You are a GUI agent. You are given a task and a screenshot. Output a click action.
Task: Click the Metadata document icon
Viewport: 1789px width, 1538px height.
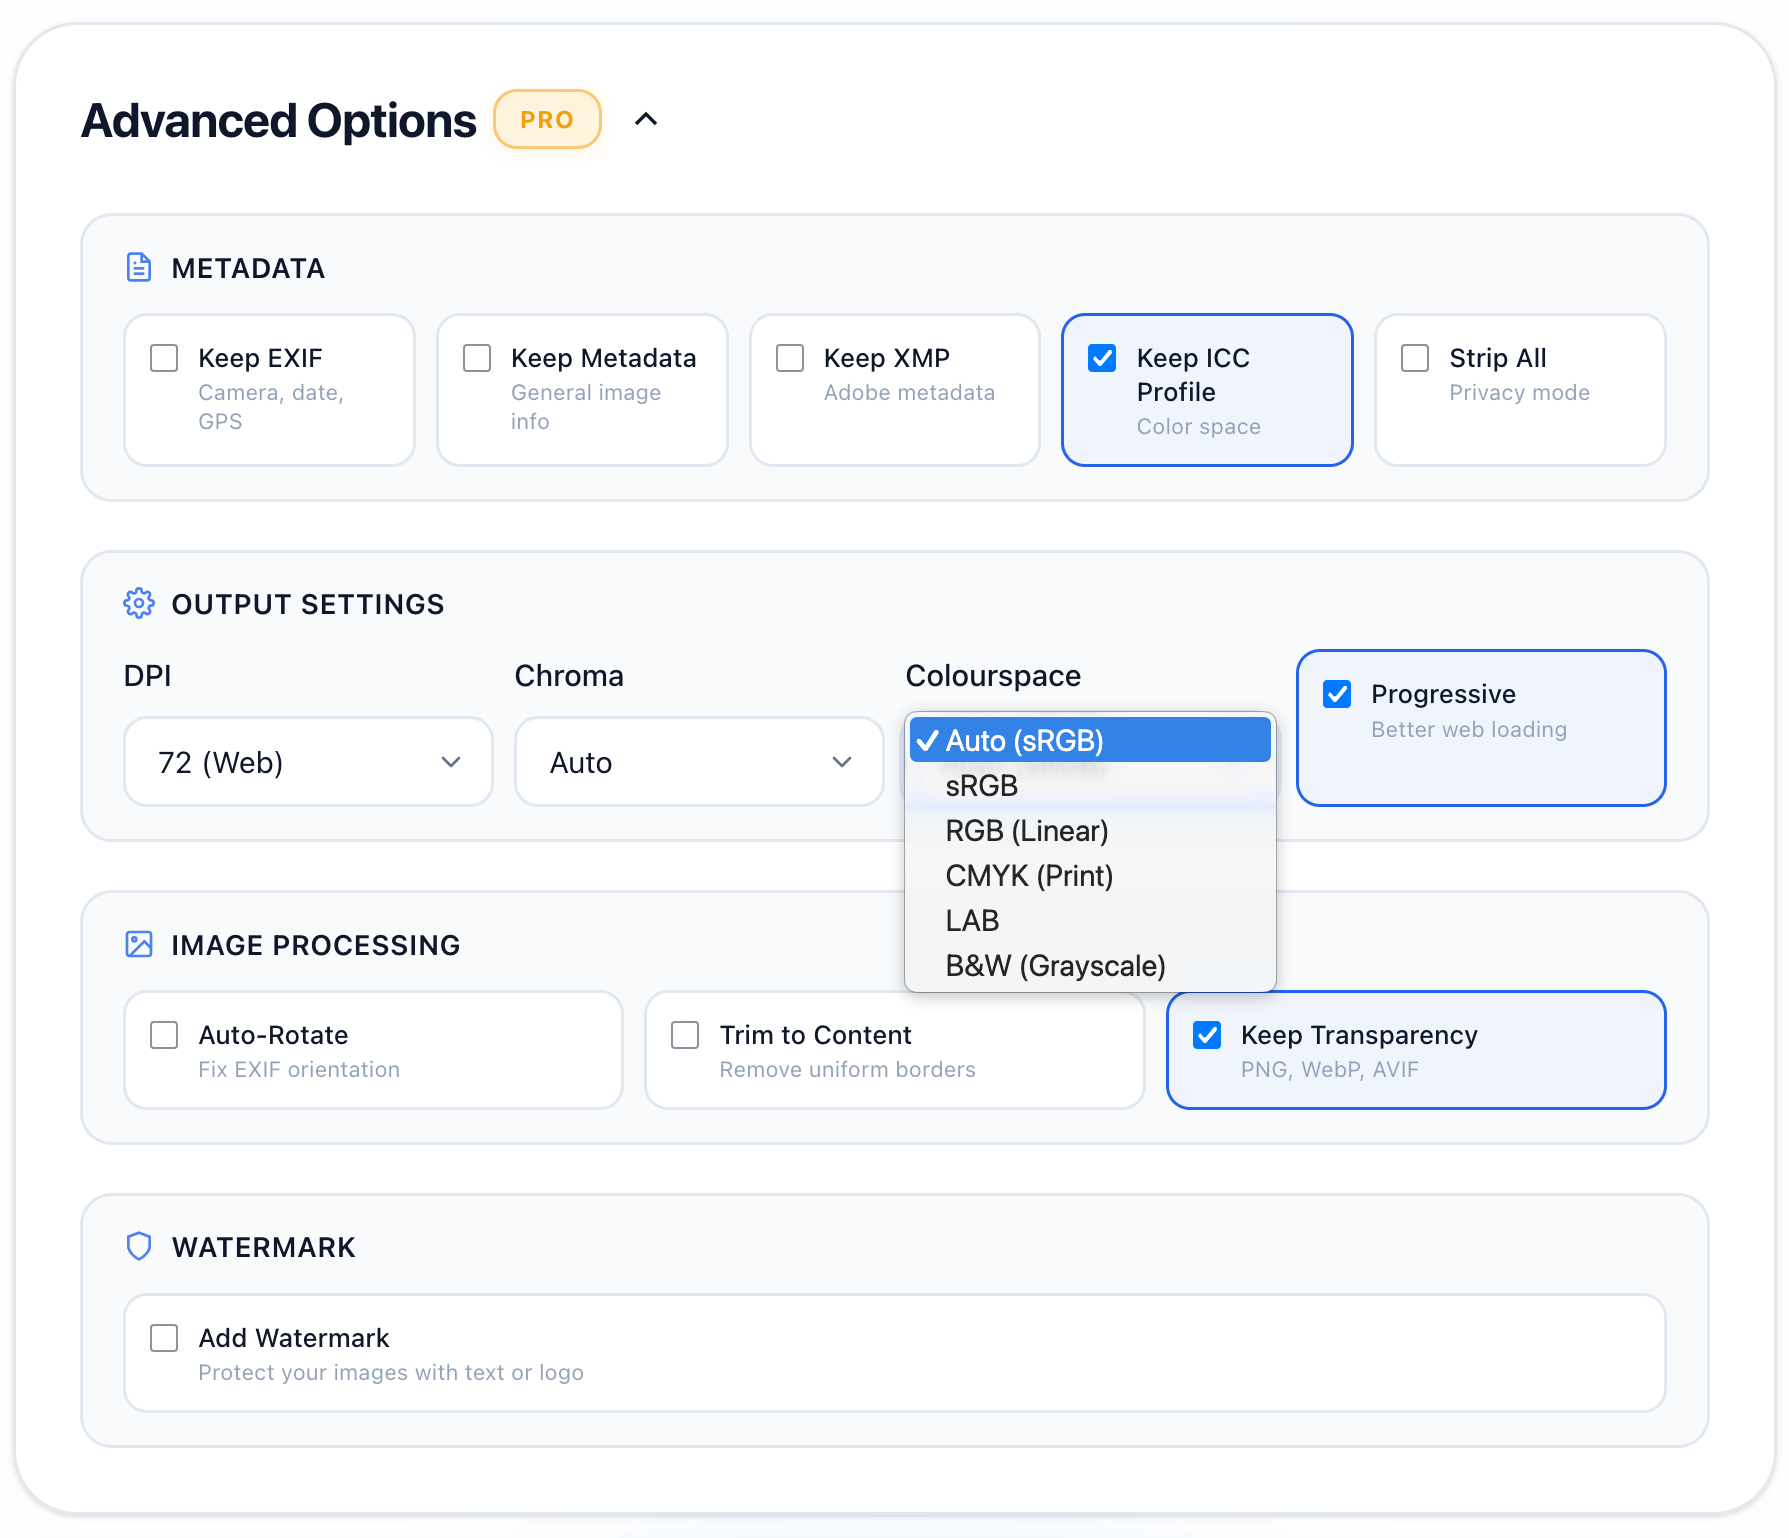click(139, 267)
